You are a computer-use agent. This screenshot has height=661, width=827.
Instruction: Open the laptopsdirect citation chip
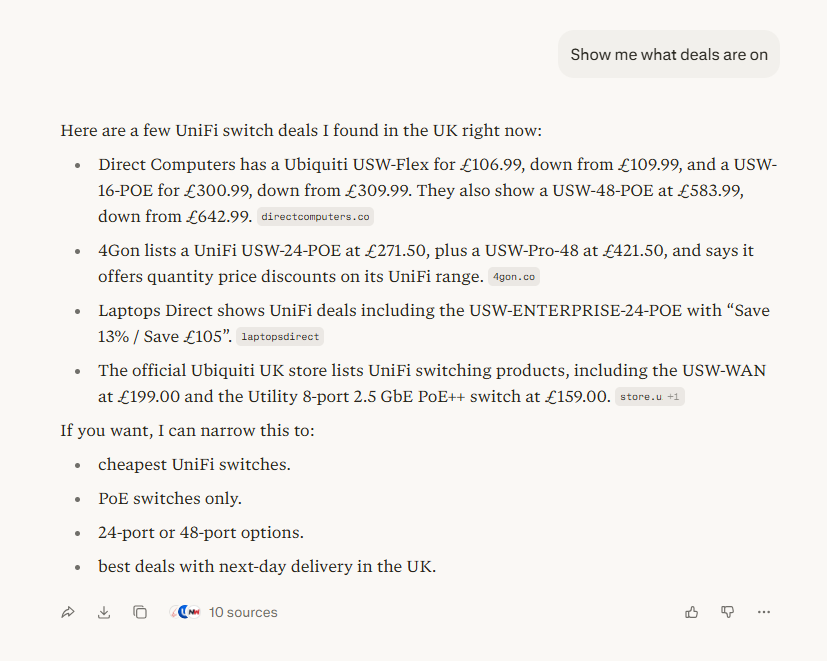tap(280, 337)
